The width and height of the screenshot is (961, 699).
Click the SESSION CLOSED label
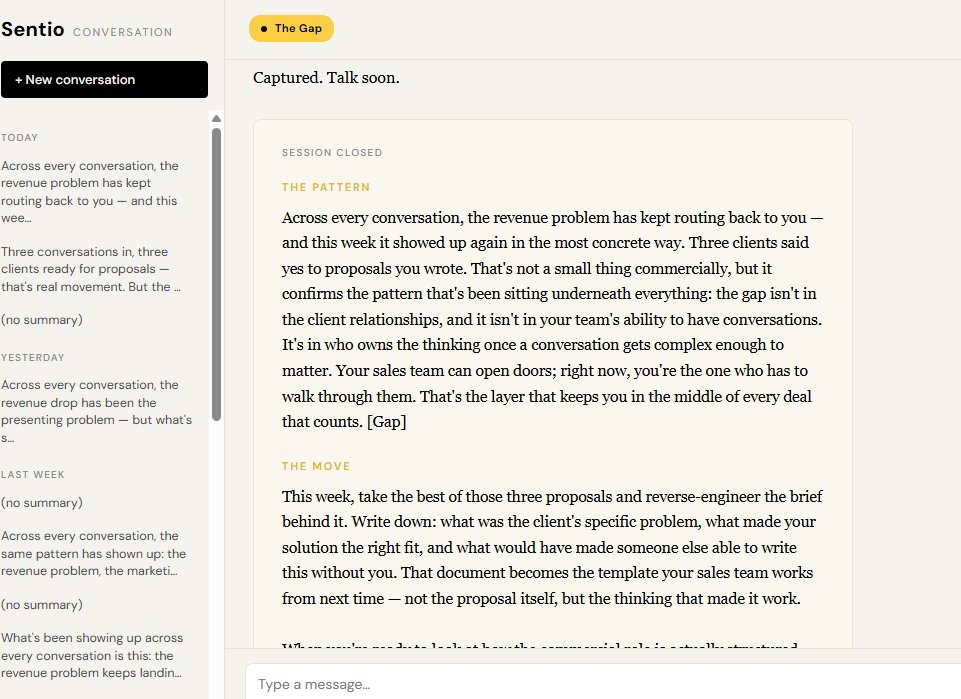point(332,153)
